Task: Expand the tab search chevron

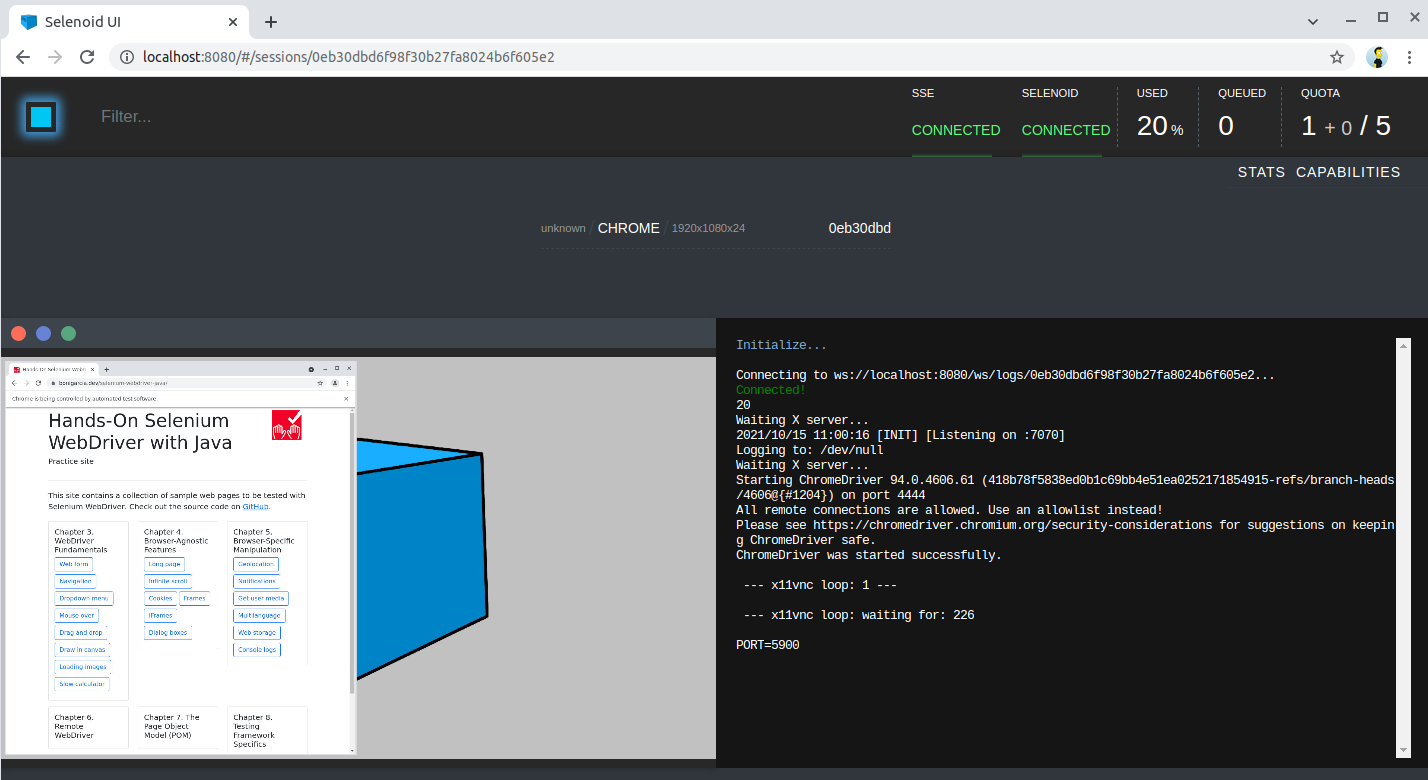Action: 1312,20
